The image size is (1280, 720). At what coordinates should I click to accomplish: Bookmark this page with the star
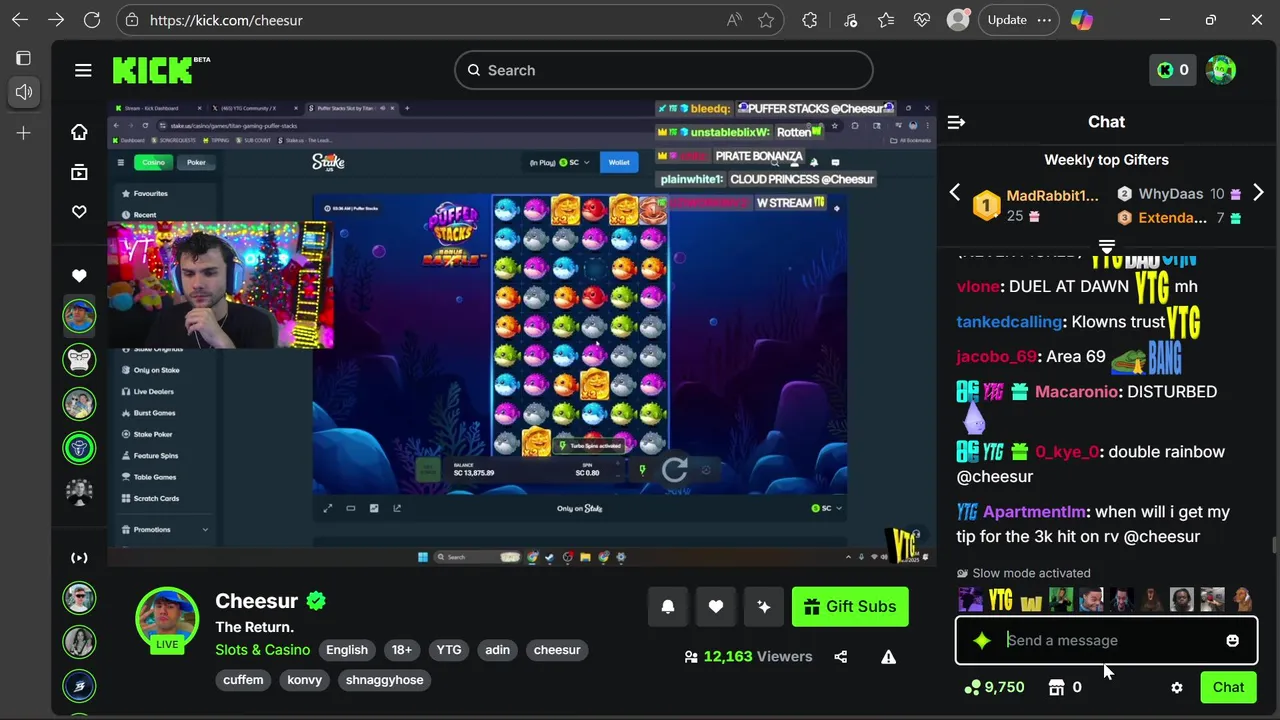(x=766, y=20)
